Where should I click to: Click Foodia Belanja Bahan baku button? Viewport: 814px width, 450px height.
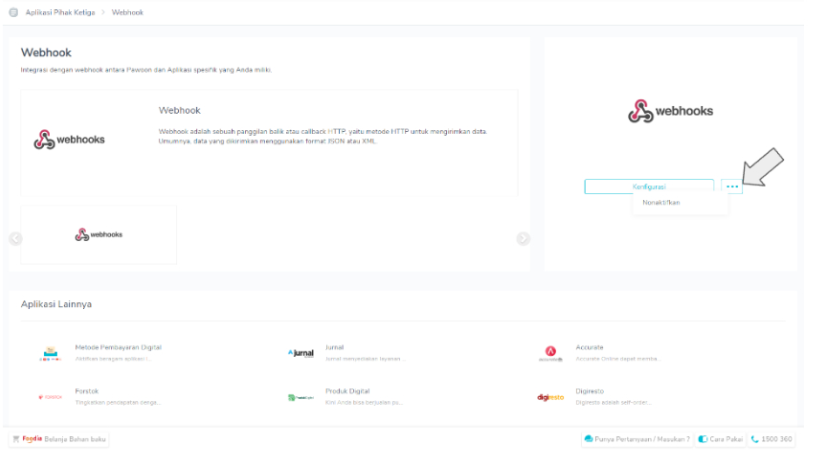59,439
